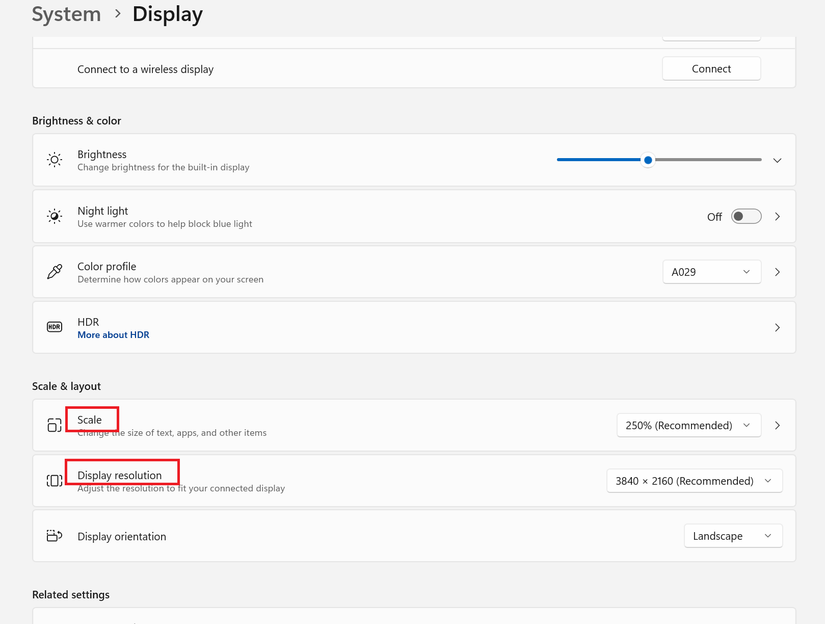825x624 pixels.
Task: Open the Color profile A029 dropdown
Action: pyautogui.click(x=711, y=272)
